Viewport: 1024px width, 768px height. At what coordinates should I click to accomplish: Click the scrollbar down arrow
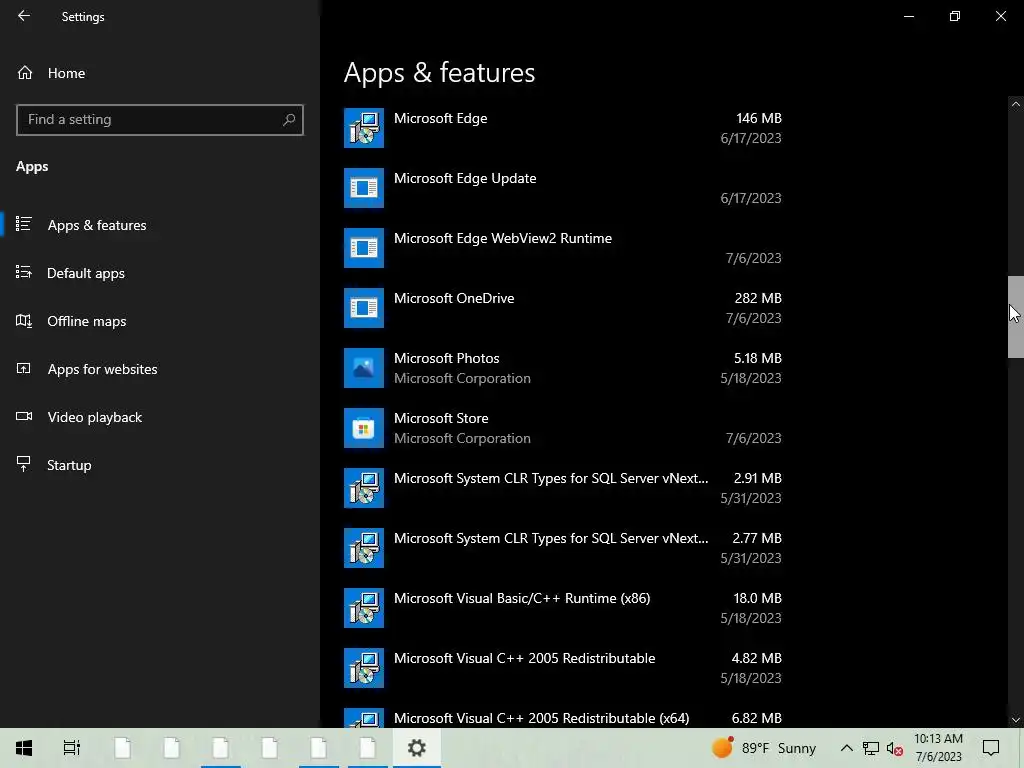tap(1016, 720)
